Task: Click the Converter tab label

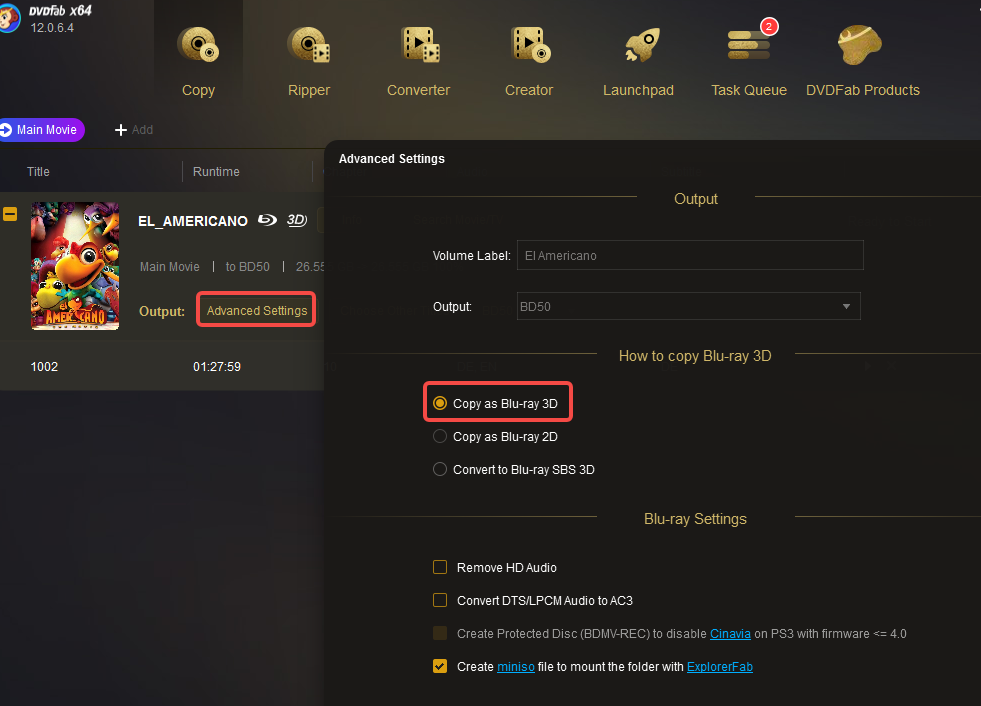Action: pos(419,90)
